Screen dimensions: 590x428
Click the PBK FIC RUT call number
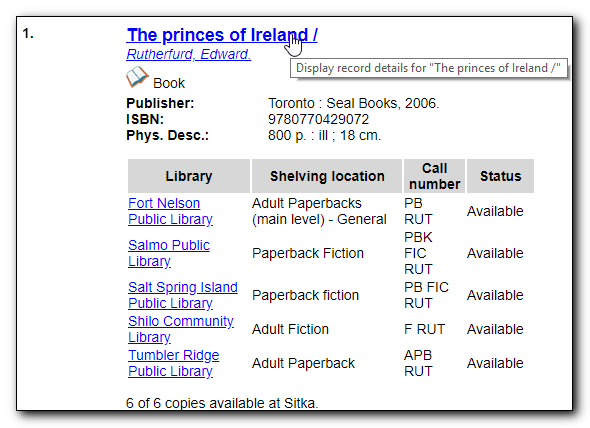(418, 253)
